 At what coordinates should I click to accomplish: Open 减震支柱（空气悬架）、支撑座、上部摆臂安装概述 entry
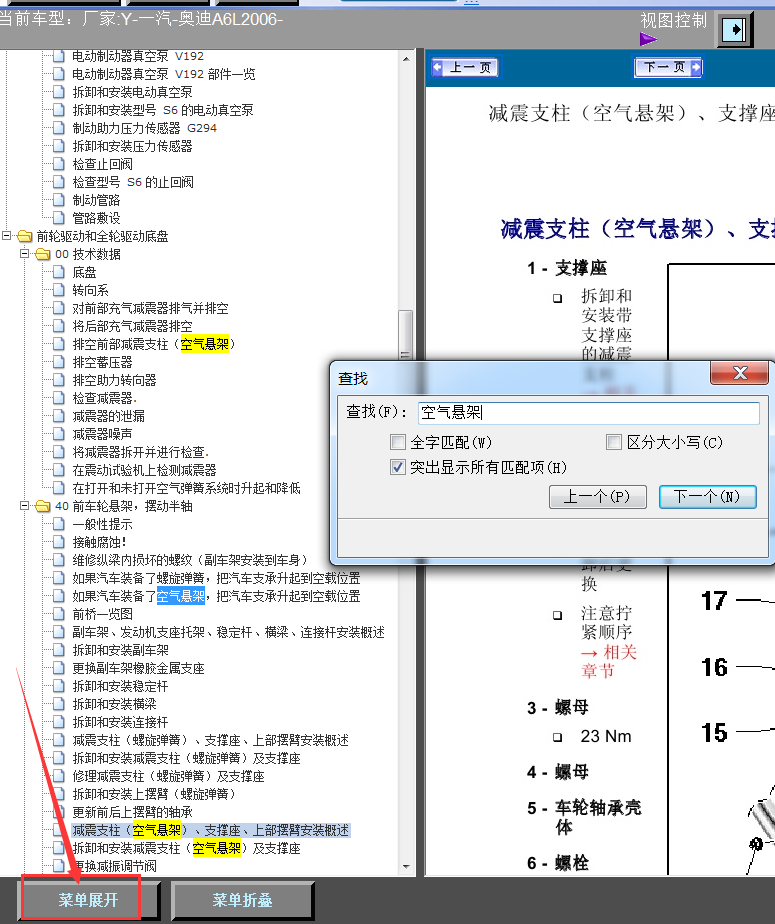(210, 830)
